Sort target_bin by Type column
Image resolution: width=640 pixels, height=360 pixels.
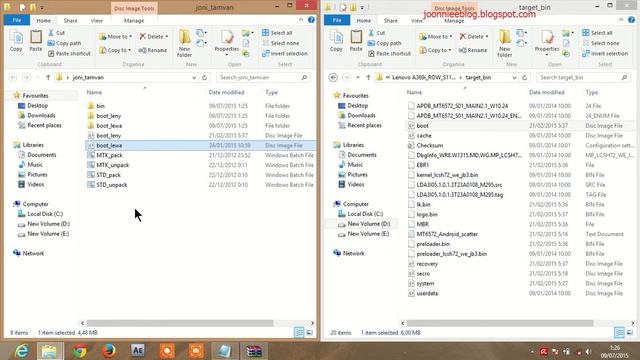tap(591, 92)
